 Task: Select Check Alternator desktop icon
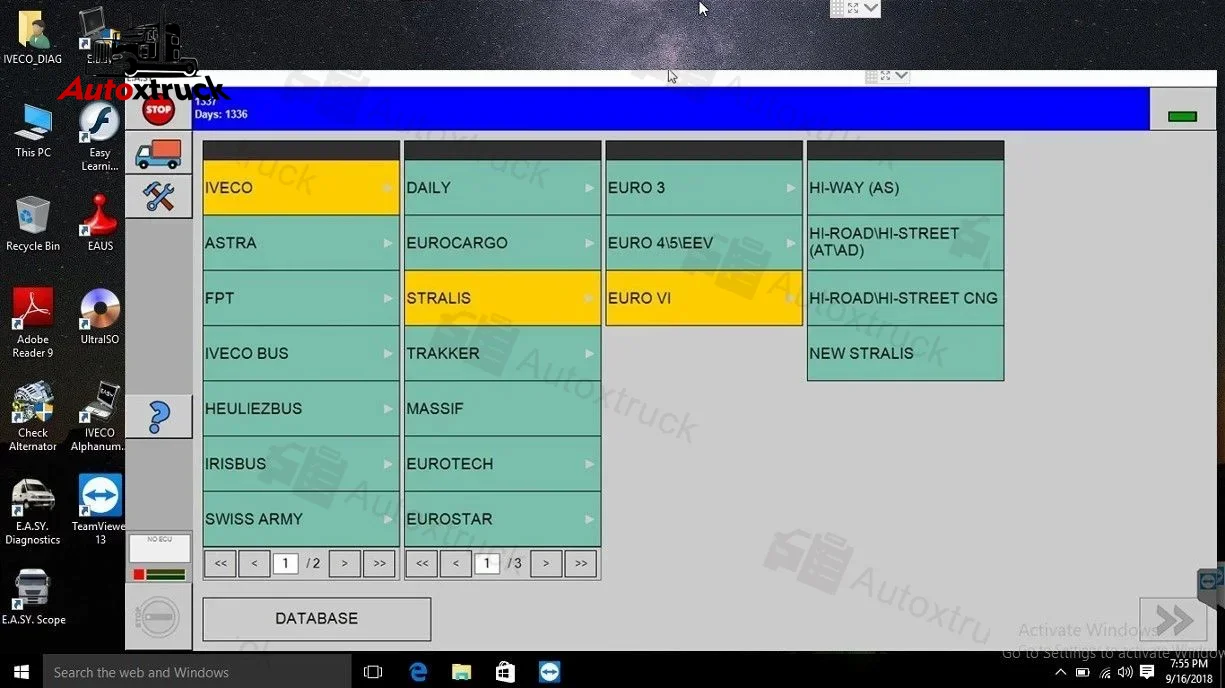tap(33, 417)
